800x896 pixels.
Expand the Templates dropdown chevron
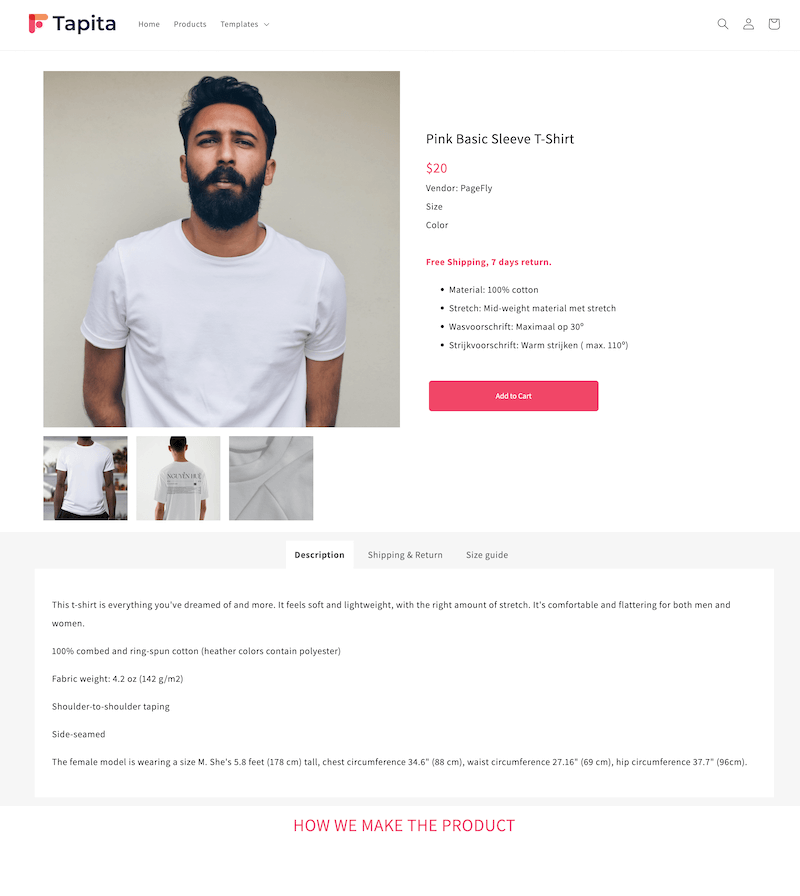266,25
